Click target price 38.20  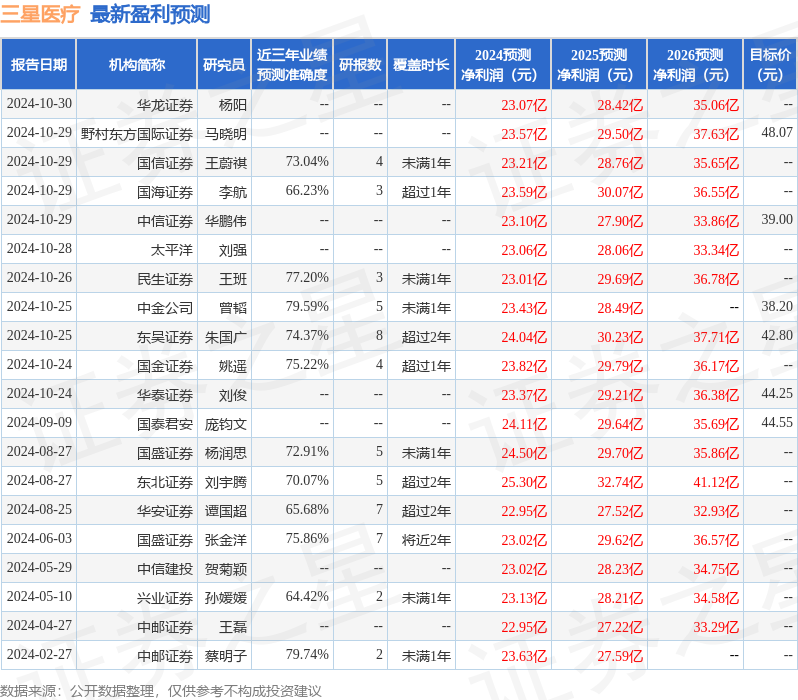777,307
